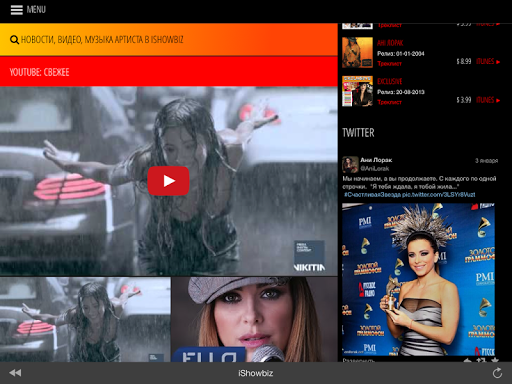Viewport: 512px width, 384px height.
Task: Open Треклист for the Ани Лорак album
Action: point(389,64)
